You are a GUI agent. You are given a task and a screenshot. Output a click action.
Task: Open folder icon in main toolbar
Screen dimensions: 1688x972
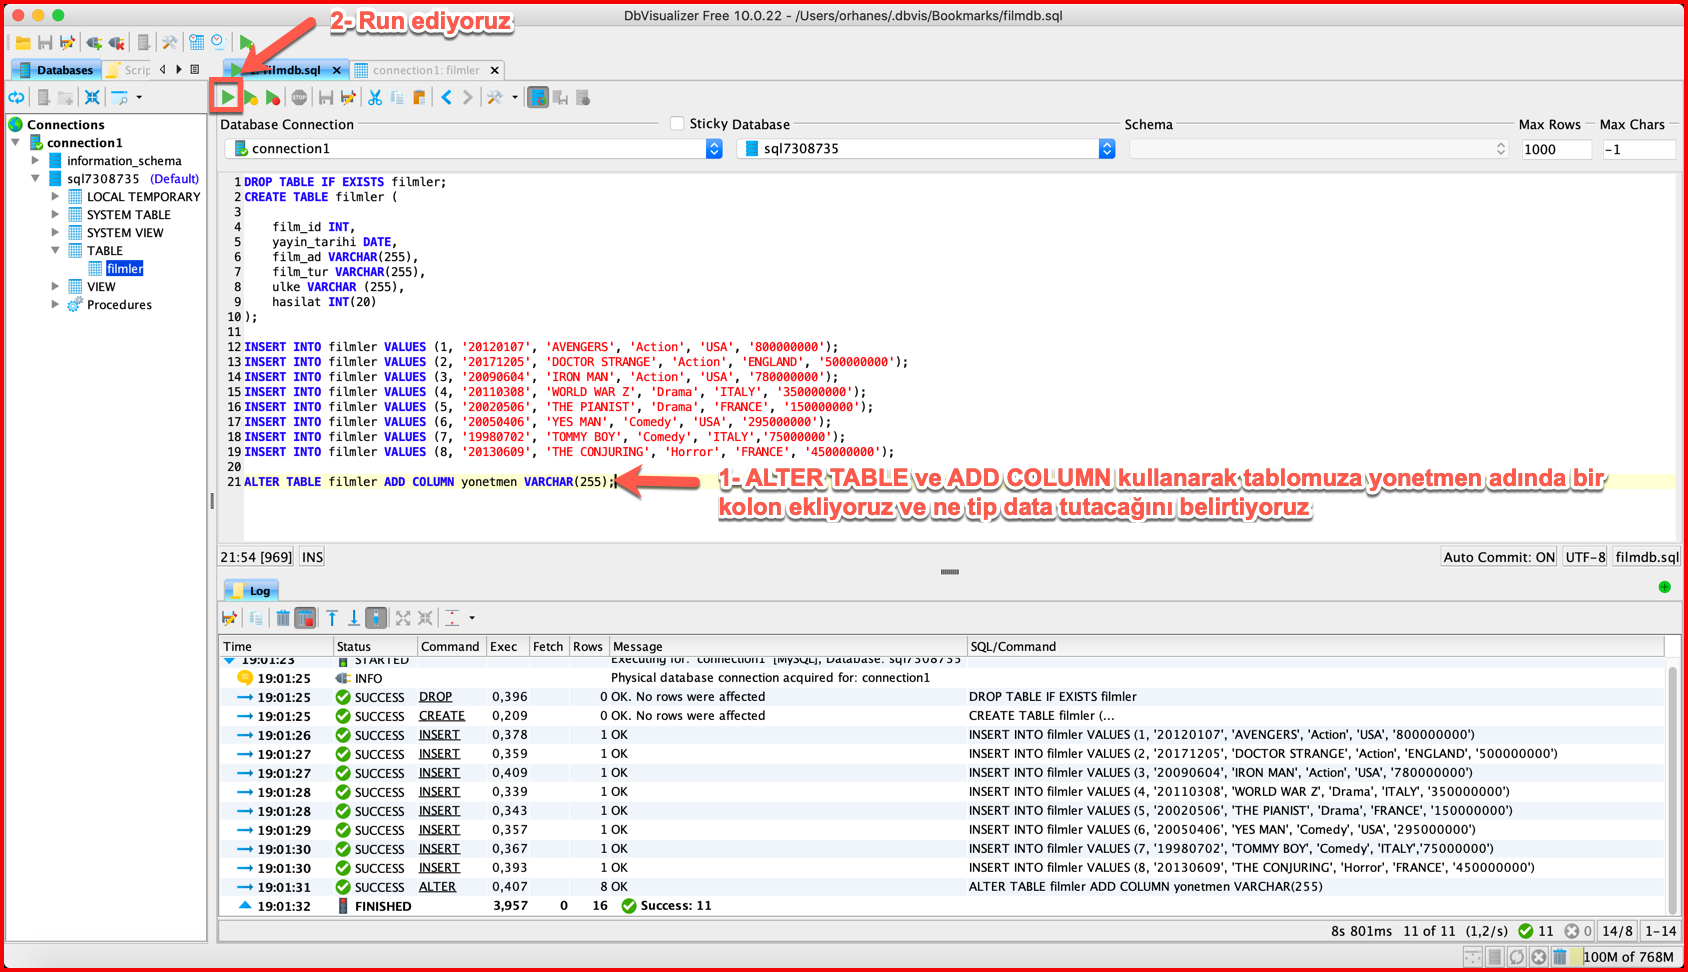tap(22, 42)
